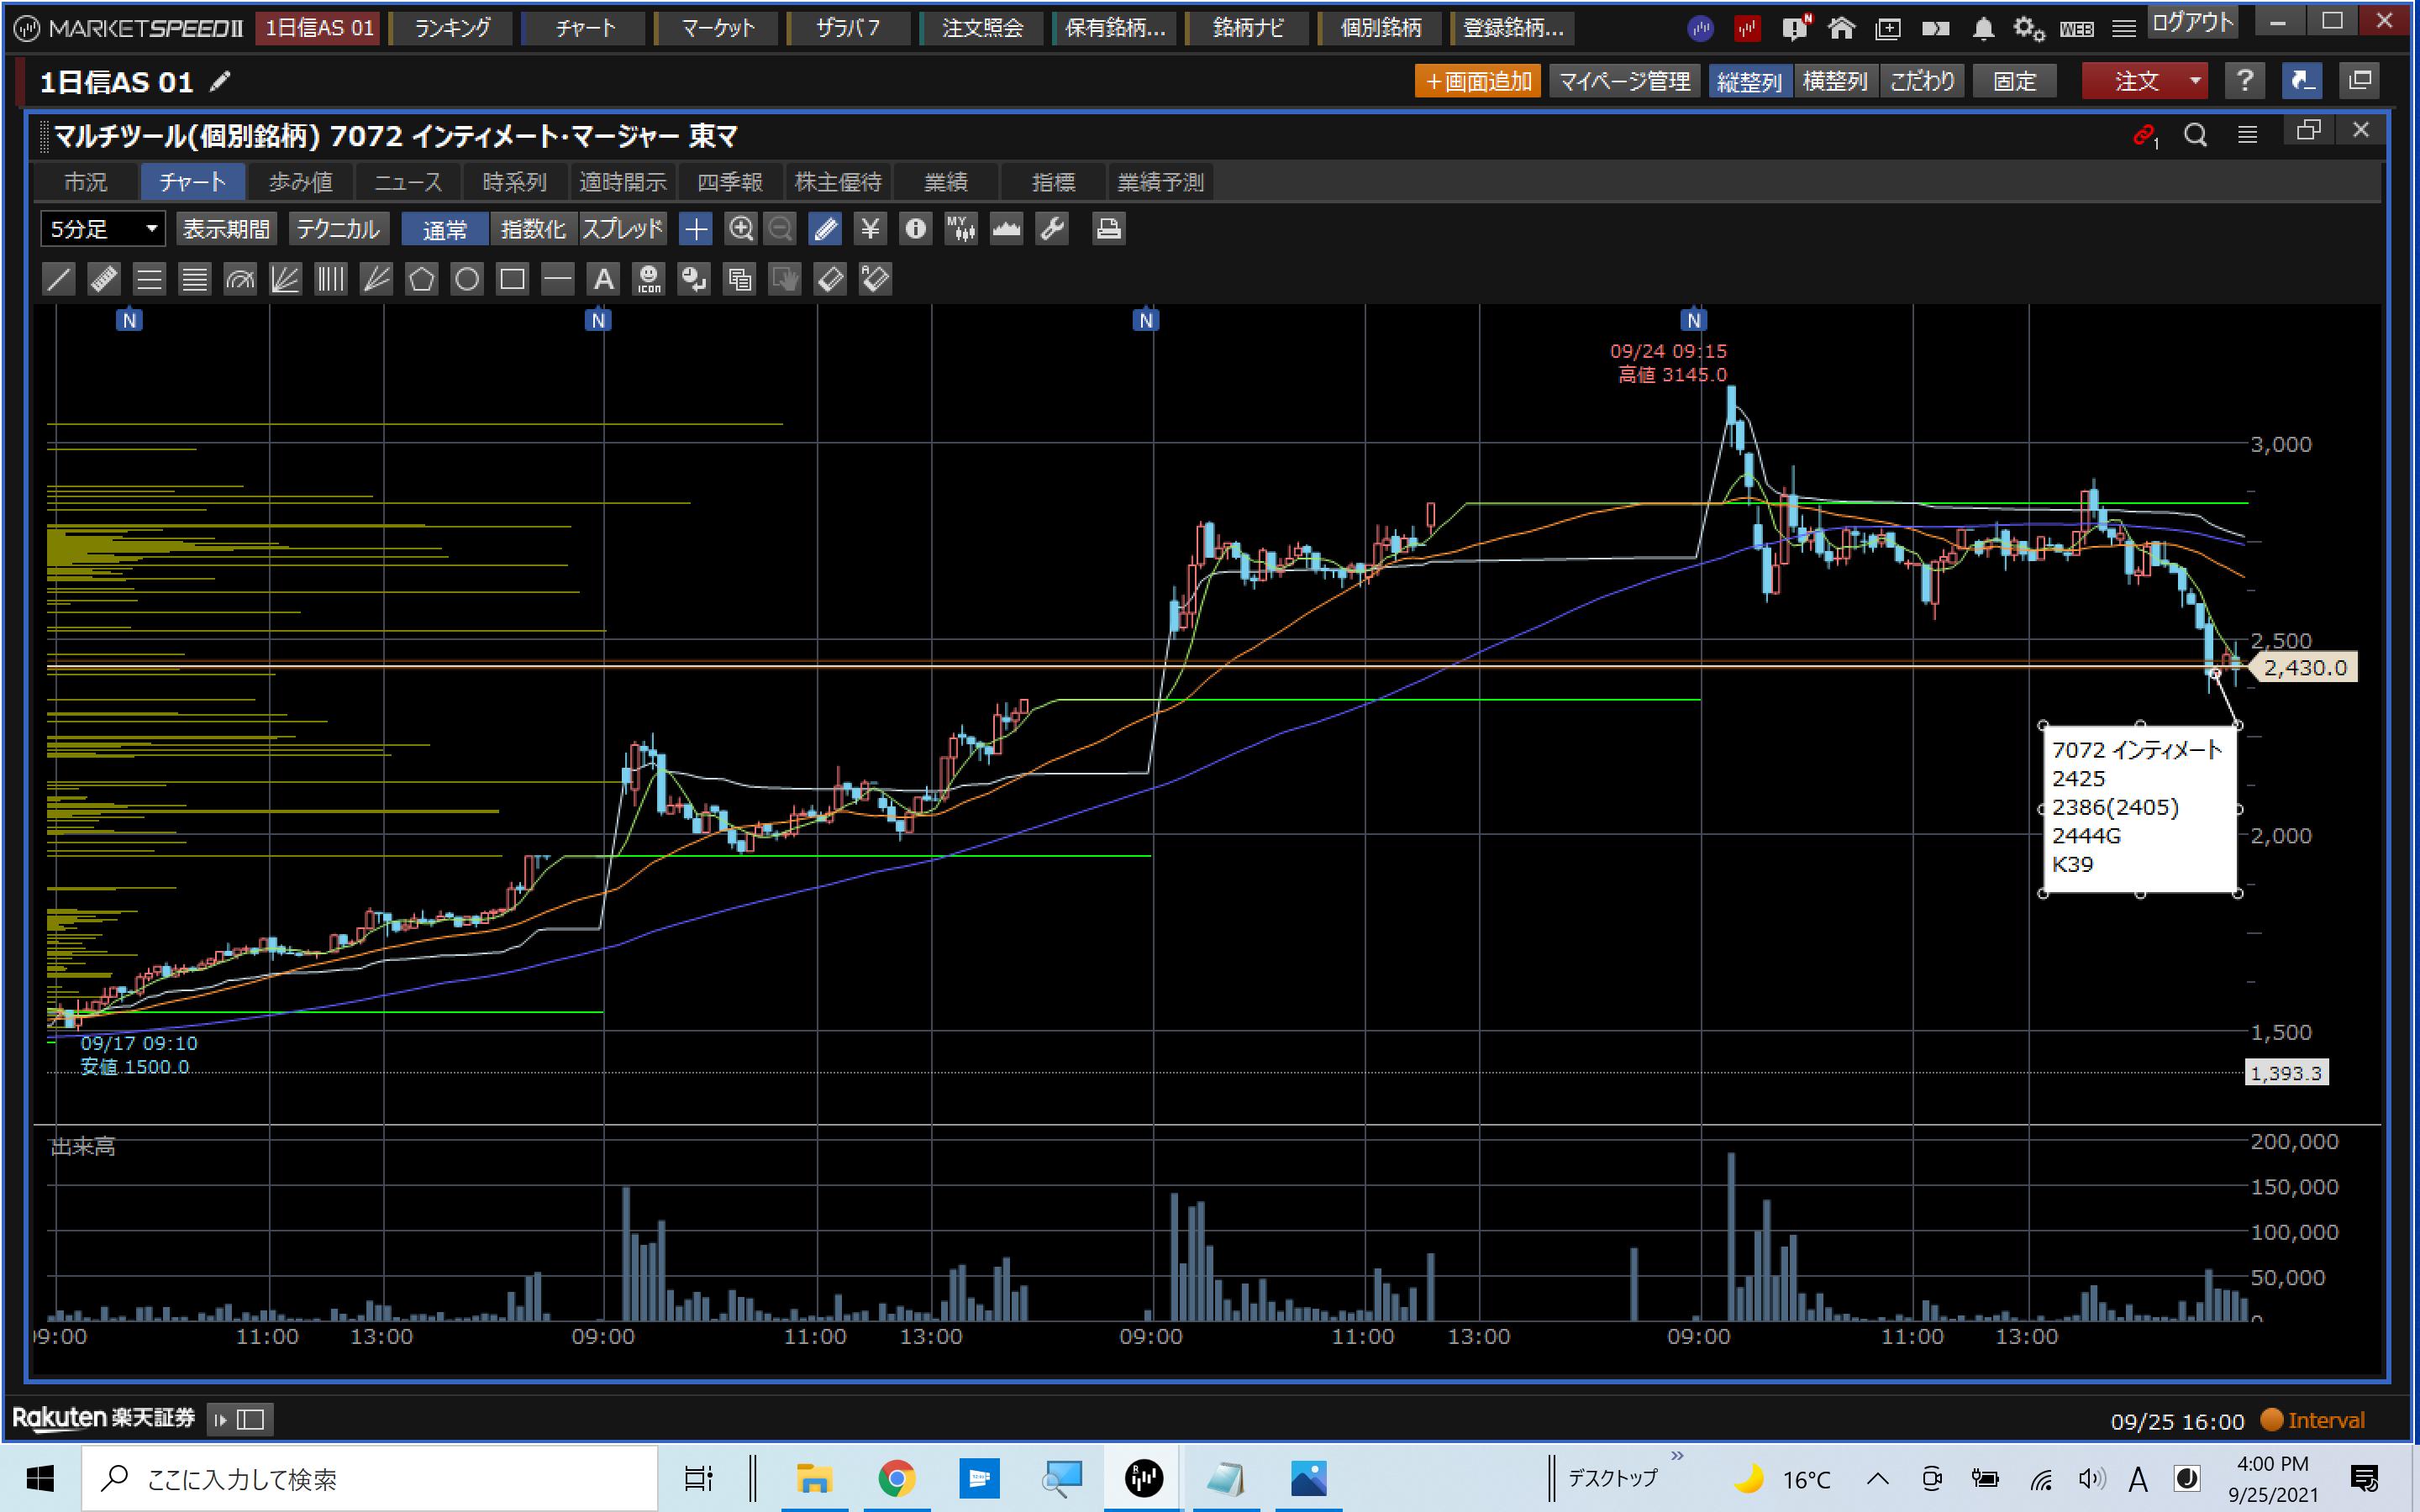Click the +画面追加 button
The image size is (2420, 1512).
pos(1477,81)
